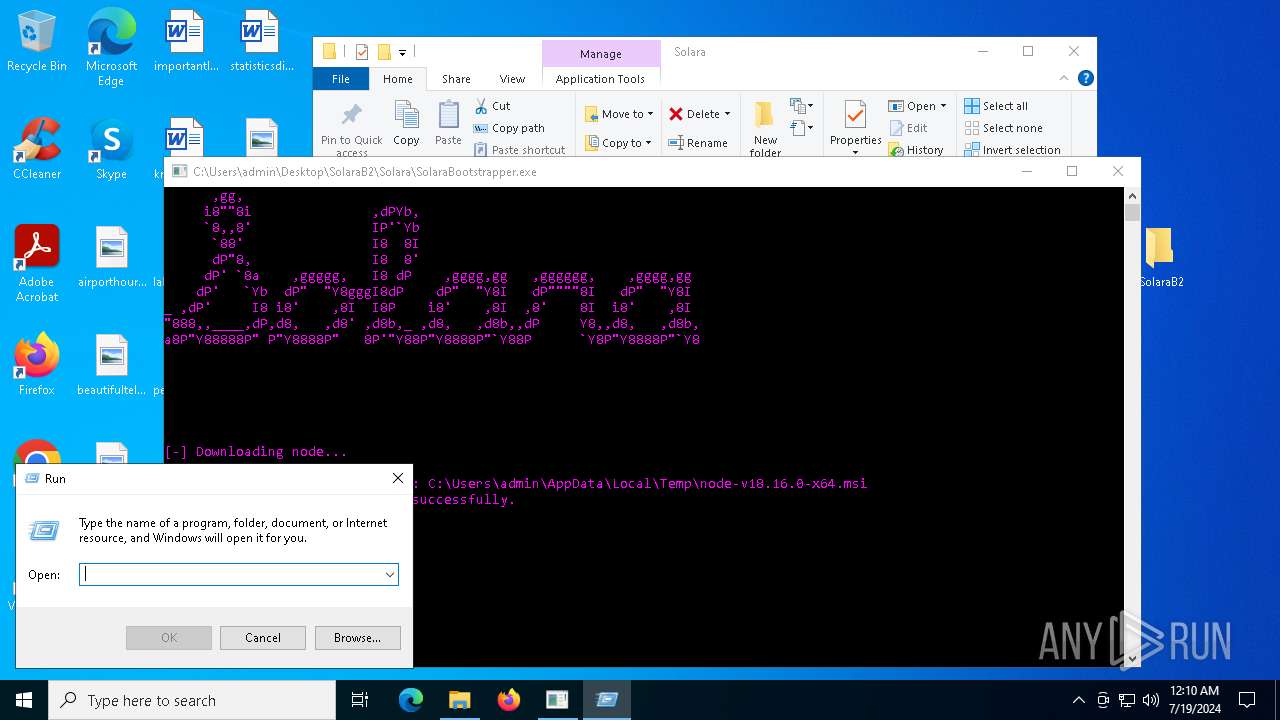Click Rename in Explorer ribbon
Image resolution: width=1280 pixels, height=720 pixels.
coord(698,143)
